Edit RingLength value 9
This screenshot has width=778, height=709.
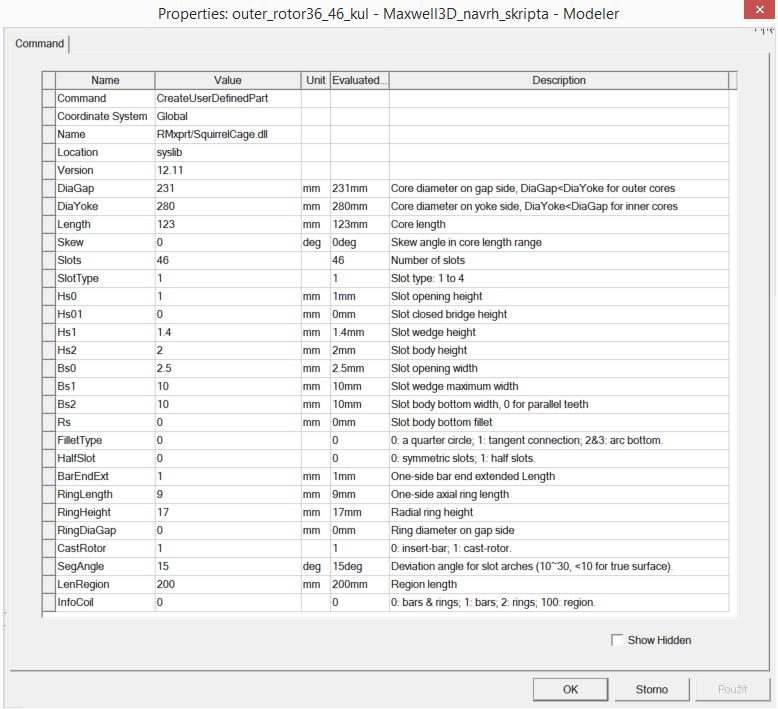tap(228, 495)
